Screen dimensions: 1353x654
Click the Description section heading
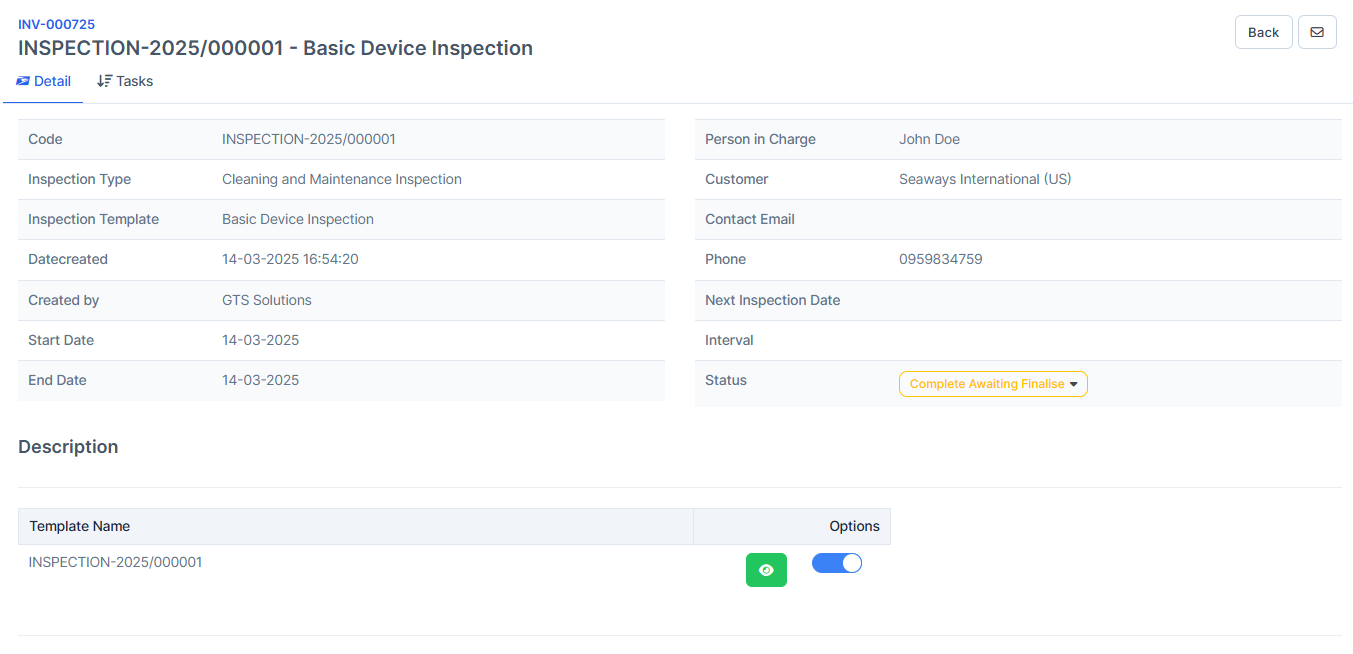(68, 447)
